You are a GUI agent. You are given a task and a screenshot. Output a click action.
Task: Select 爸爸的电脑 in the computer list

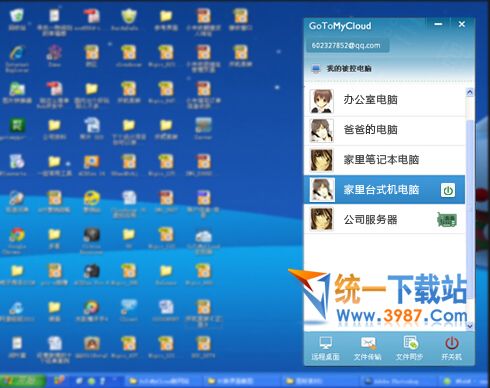click(x=385, y=131)
